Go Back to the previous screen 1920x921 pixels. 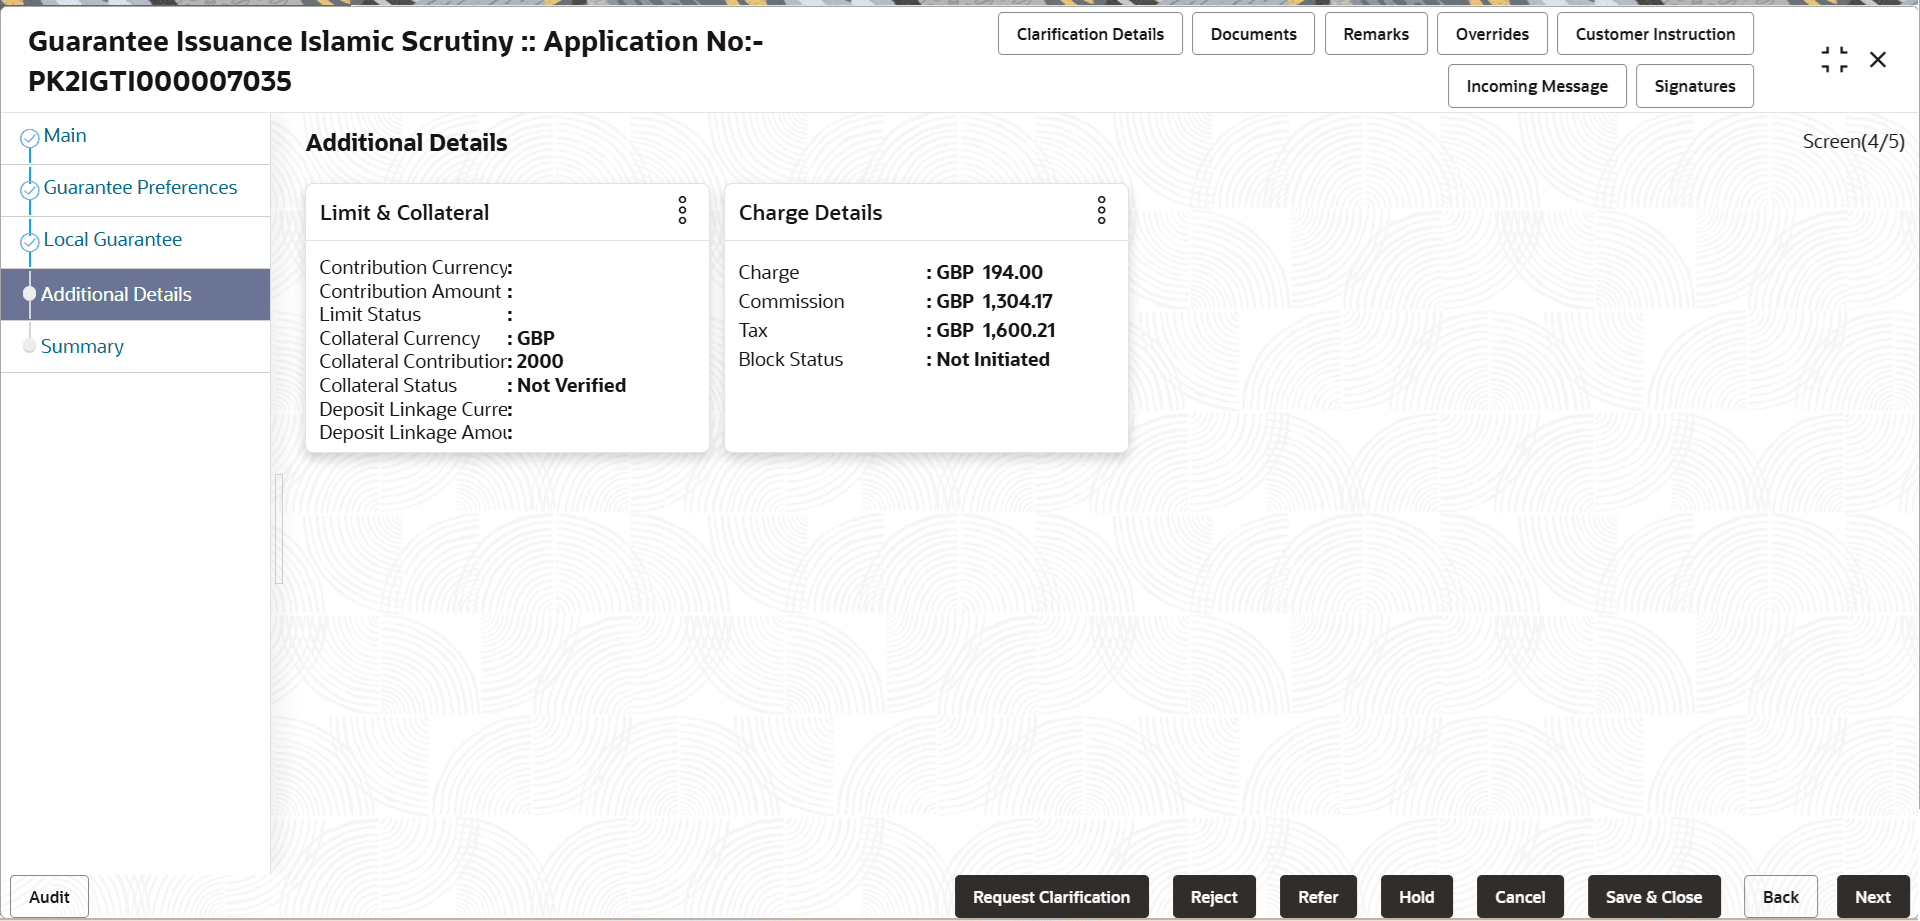(1780, 897)
